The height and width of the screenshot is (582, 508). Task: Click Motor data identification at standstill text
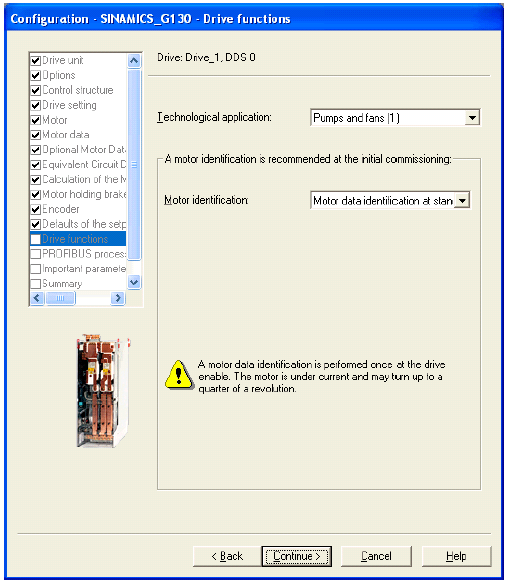[383, 201]
